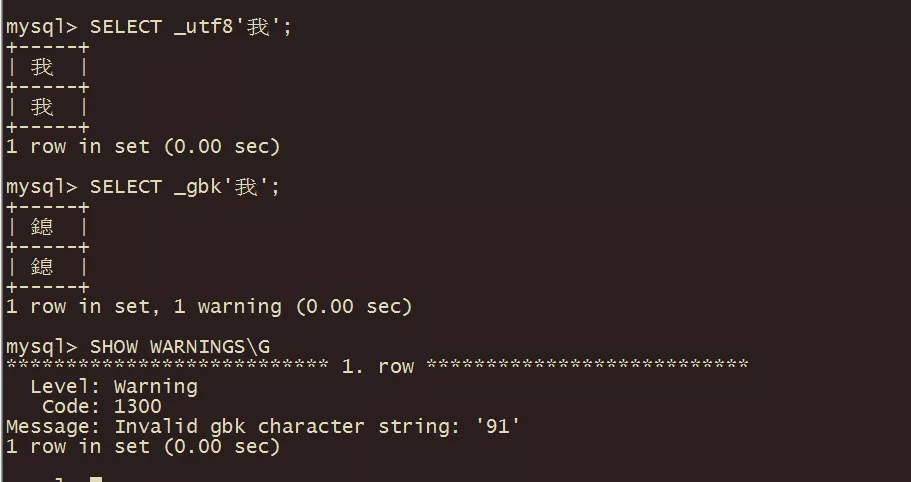Click the warning code 1300
Screen dimensions: 911x482
[x=137, y=406]
